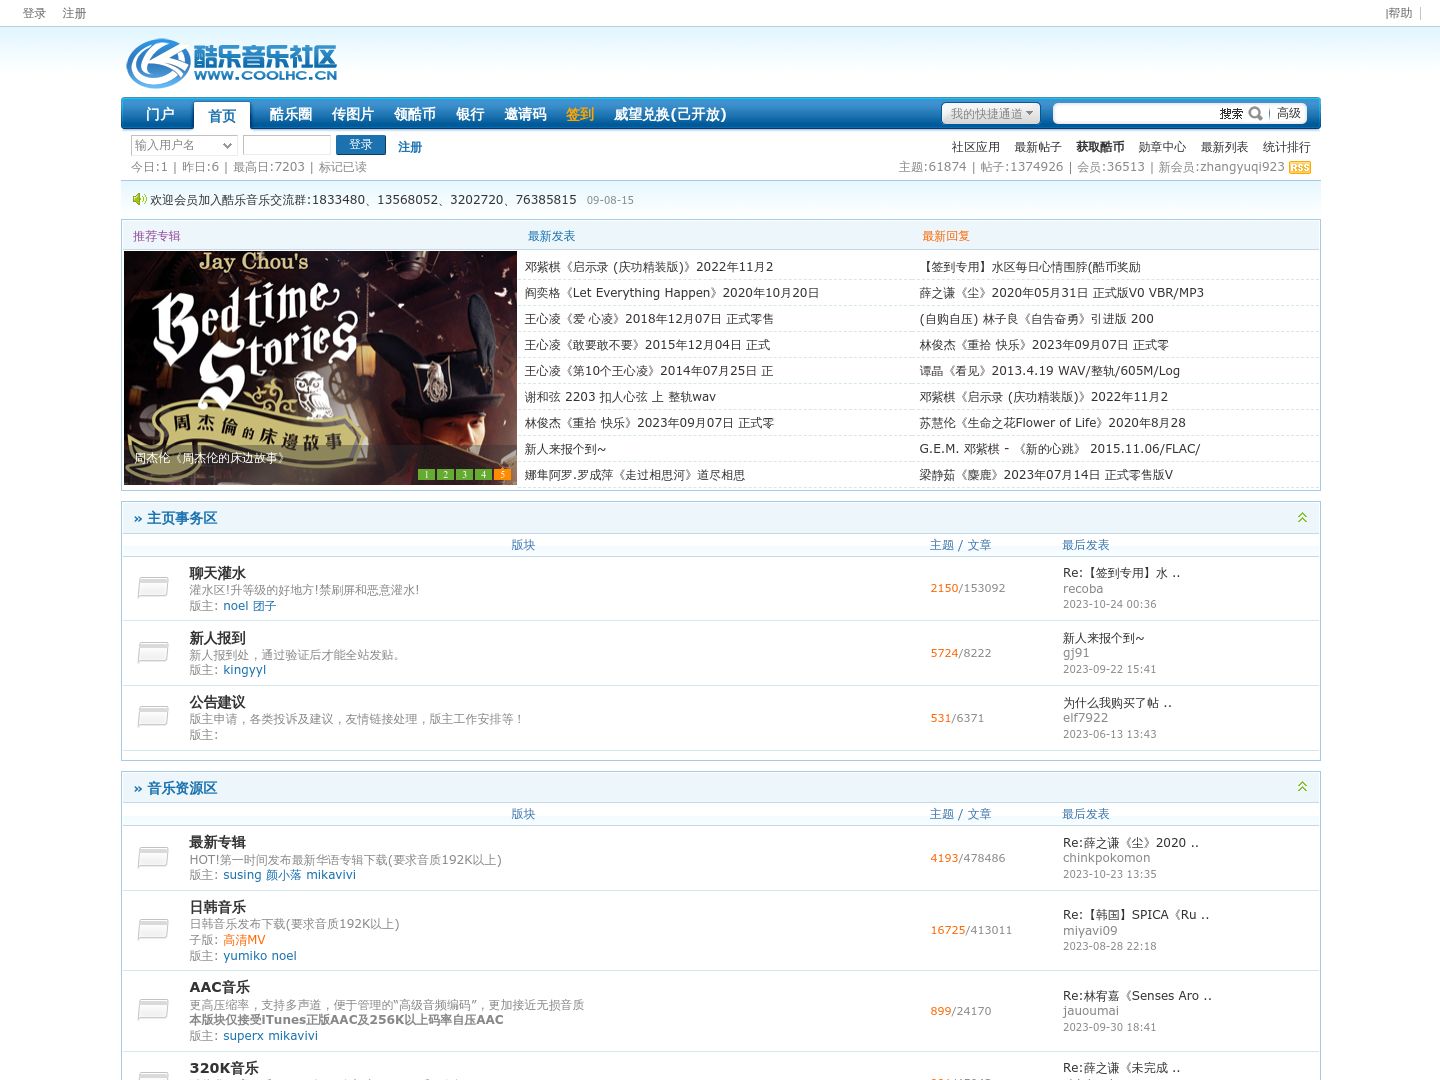Image resolution: width=1440 pixels, height=1080 pixels.
Task: Open 勋章中心 link
Action: pyautogui.click(x=1162, y=147)
